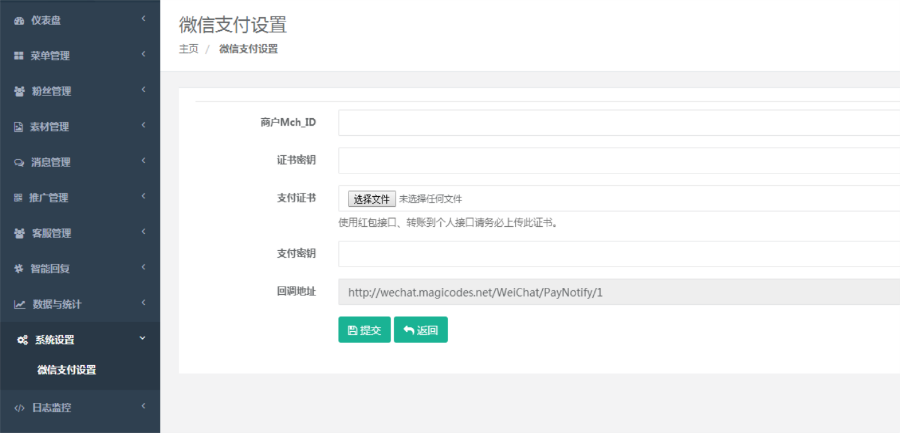The image size is (900, 433).
Task: Click the icon beside 智能回复
Action: coord(18,269)
